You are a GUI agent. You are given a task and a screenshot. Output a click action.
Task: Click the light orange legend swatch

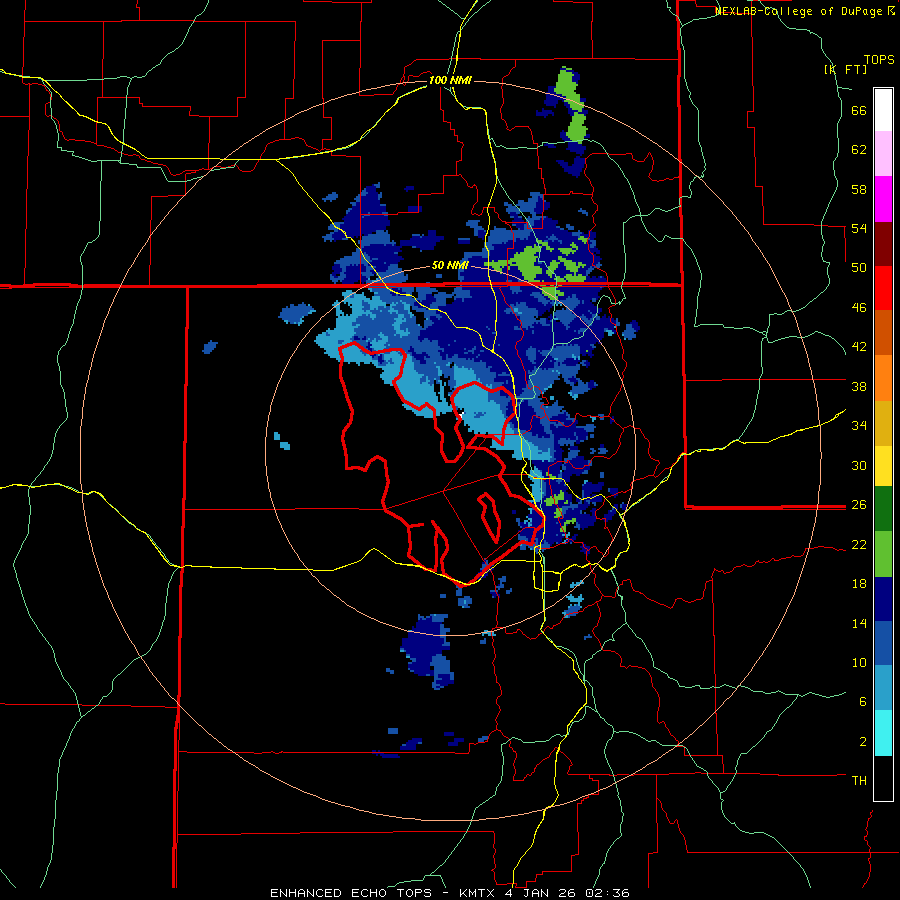tap(883, 378)
